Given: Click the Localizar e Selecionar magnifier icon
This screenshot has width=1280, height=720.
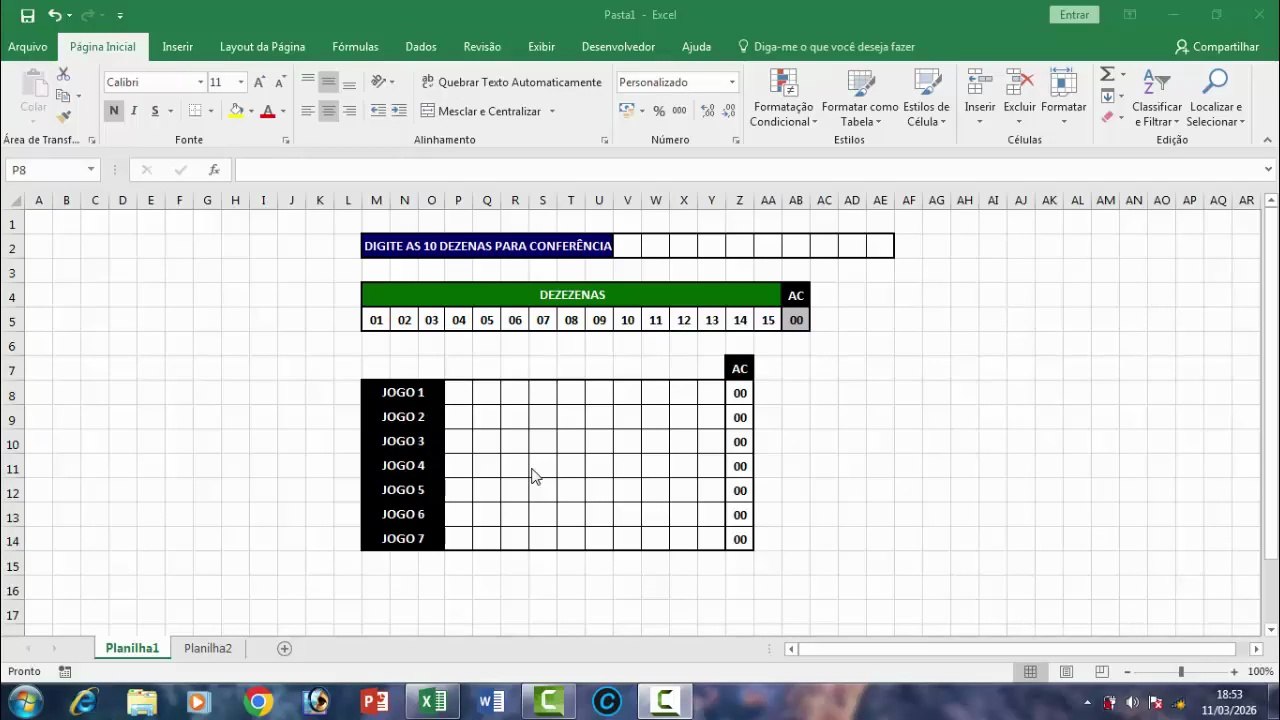Looking at the screenshot, I should tap(1215, 83).
